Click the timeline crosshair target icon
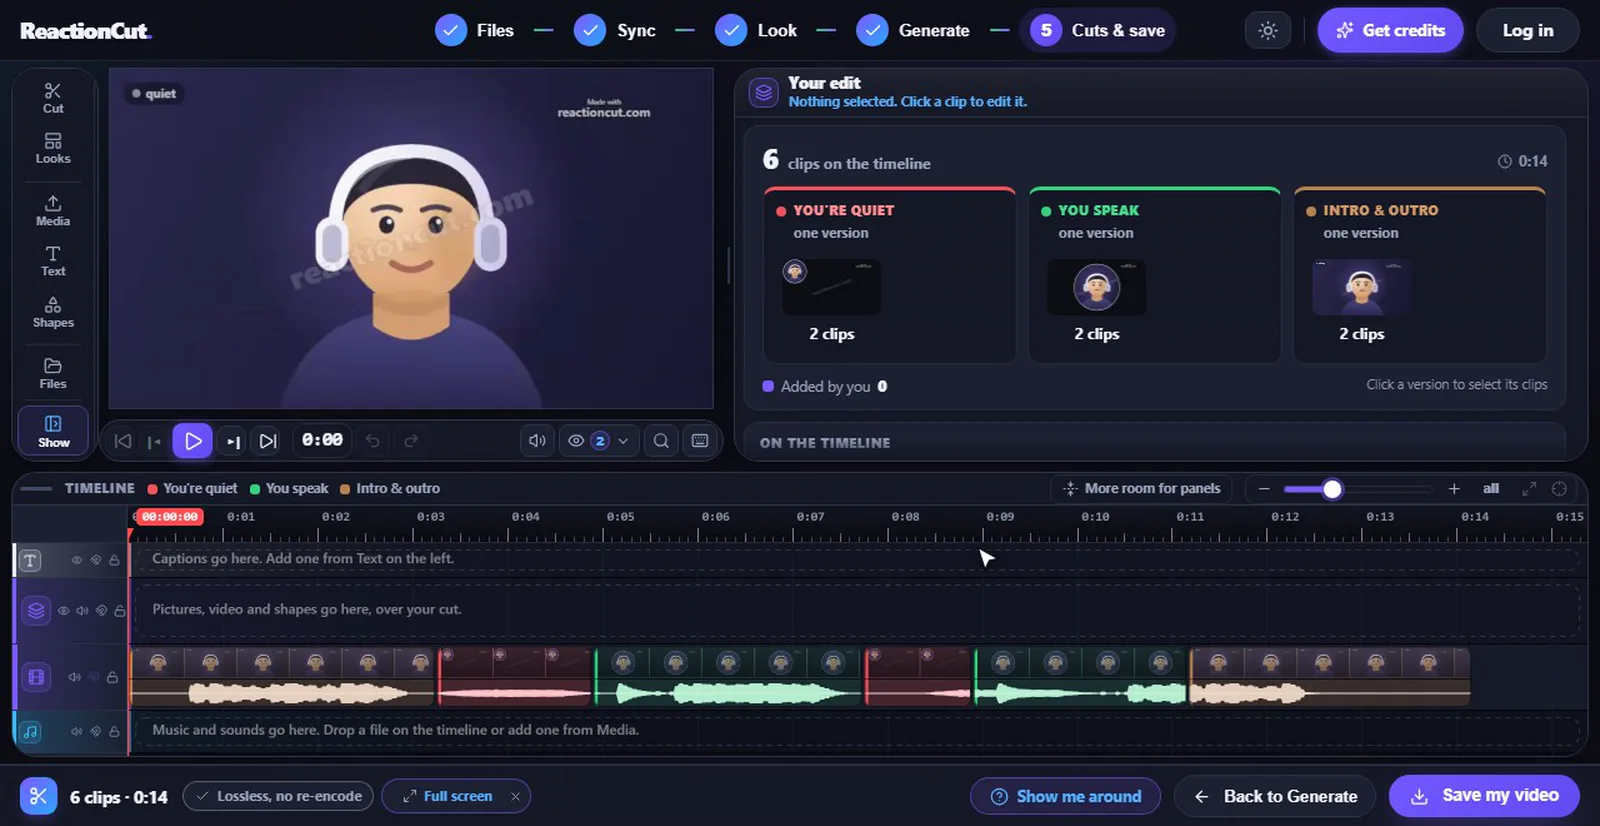 1559,489
